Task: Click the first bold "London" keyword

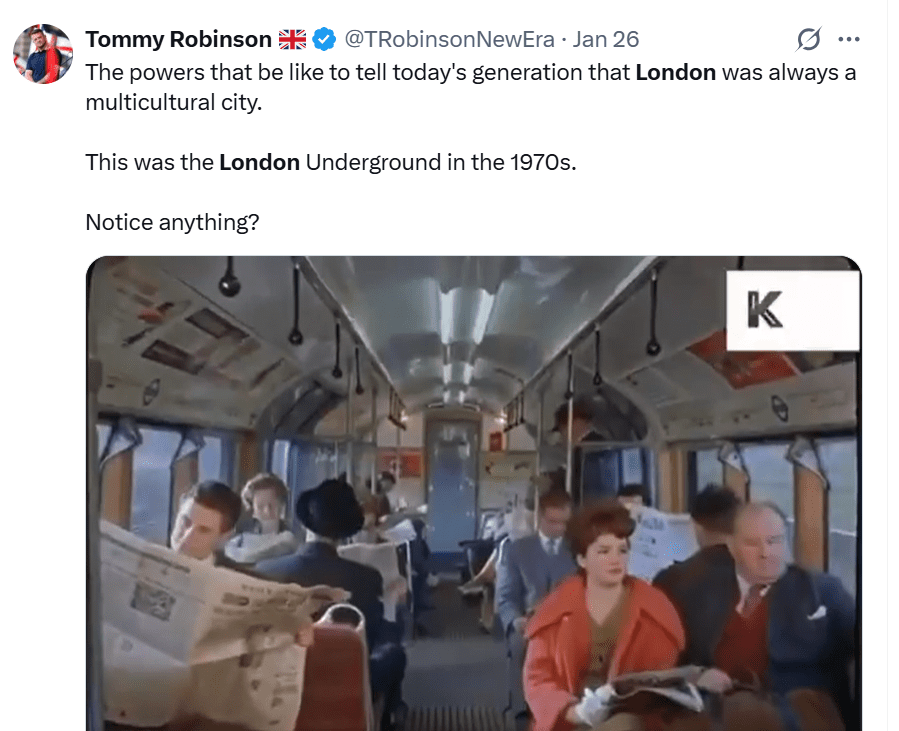Action: point(675,73)
